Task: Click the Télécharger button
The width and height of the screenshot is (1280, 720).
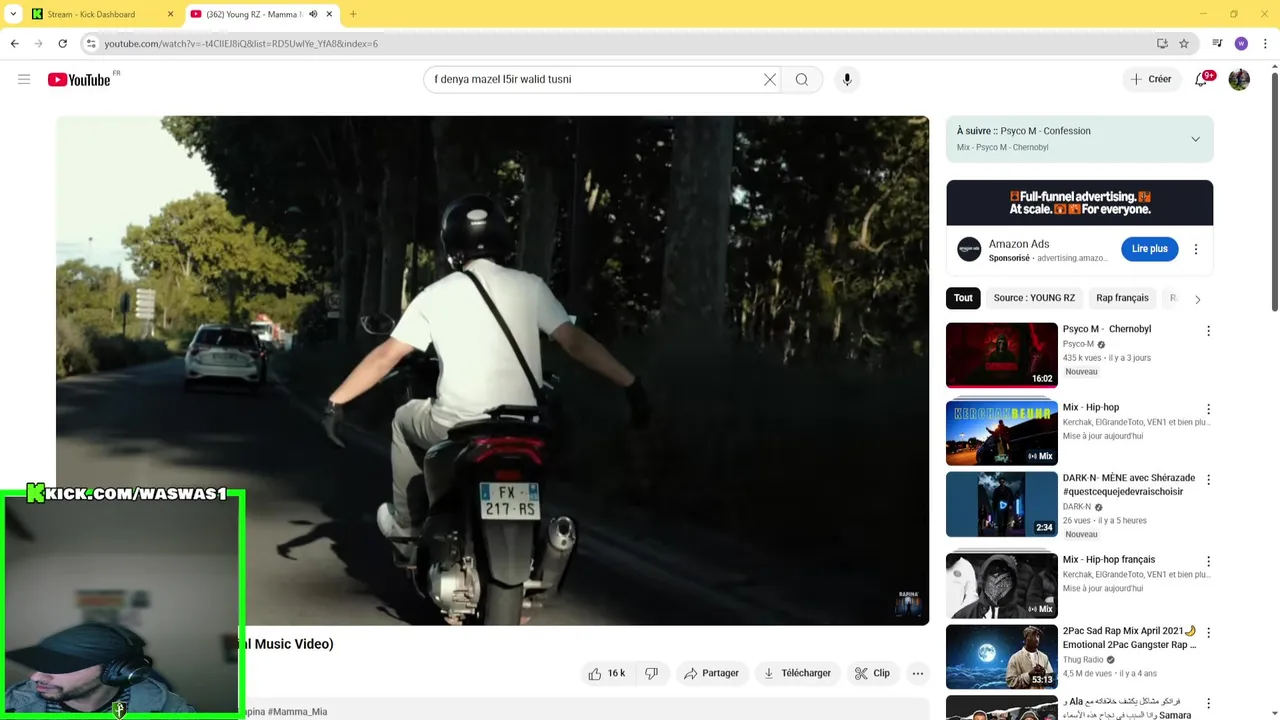Action: coord(797,673)
